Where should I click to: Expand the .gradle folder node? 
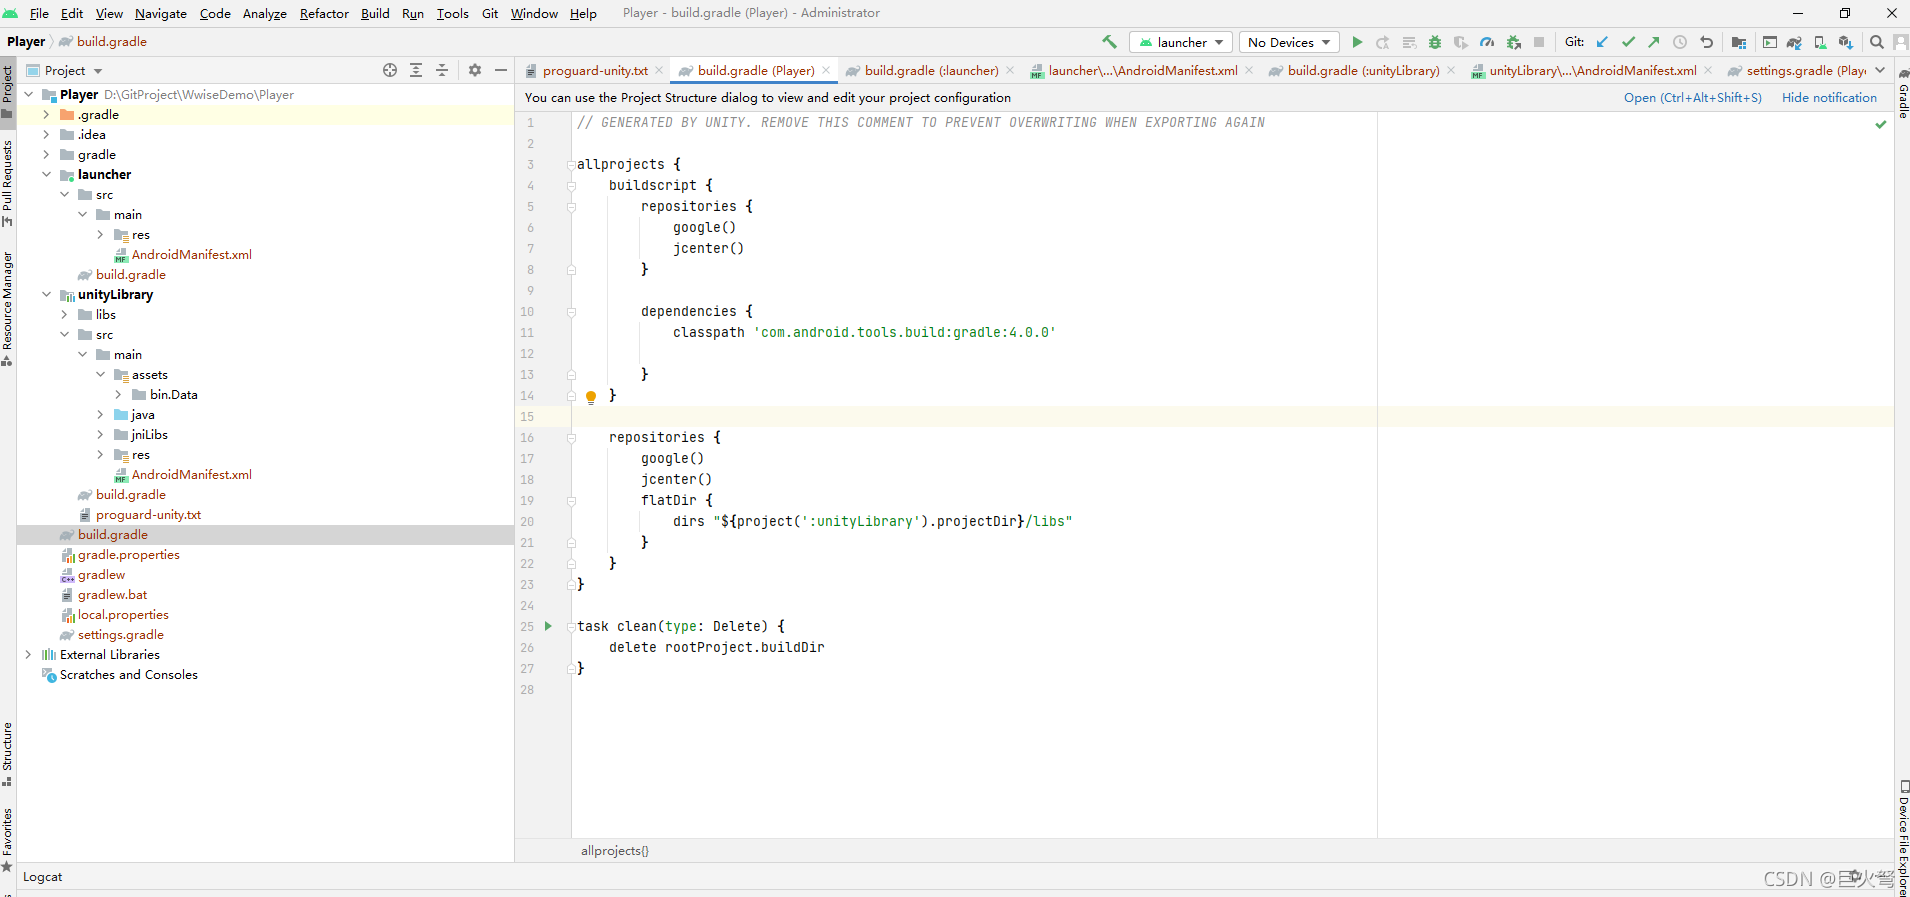[x=46, y=114]
